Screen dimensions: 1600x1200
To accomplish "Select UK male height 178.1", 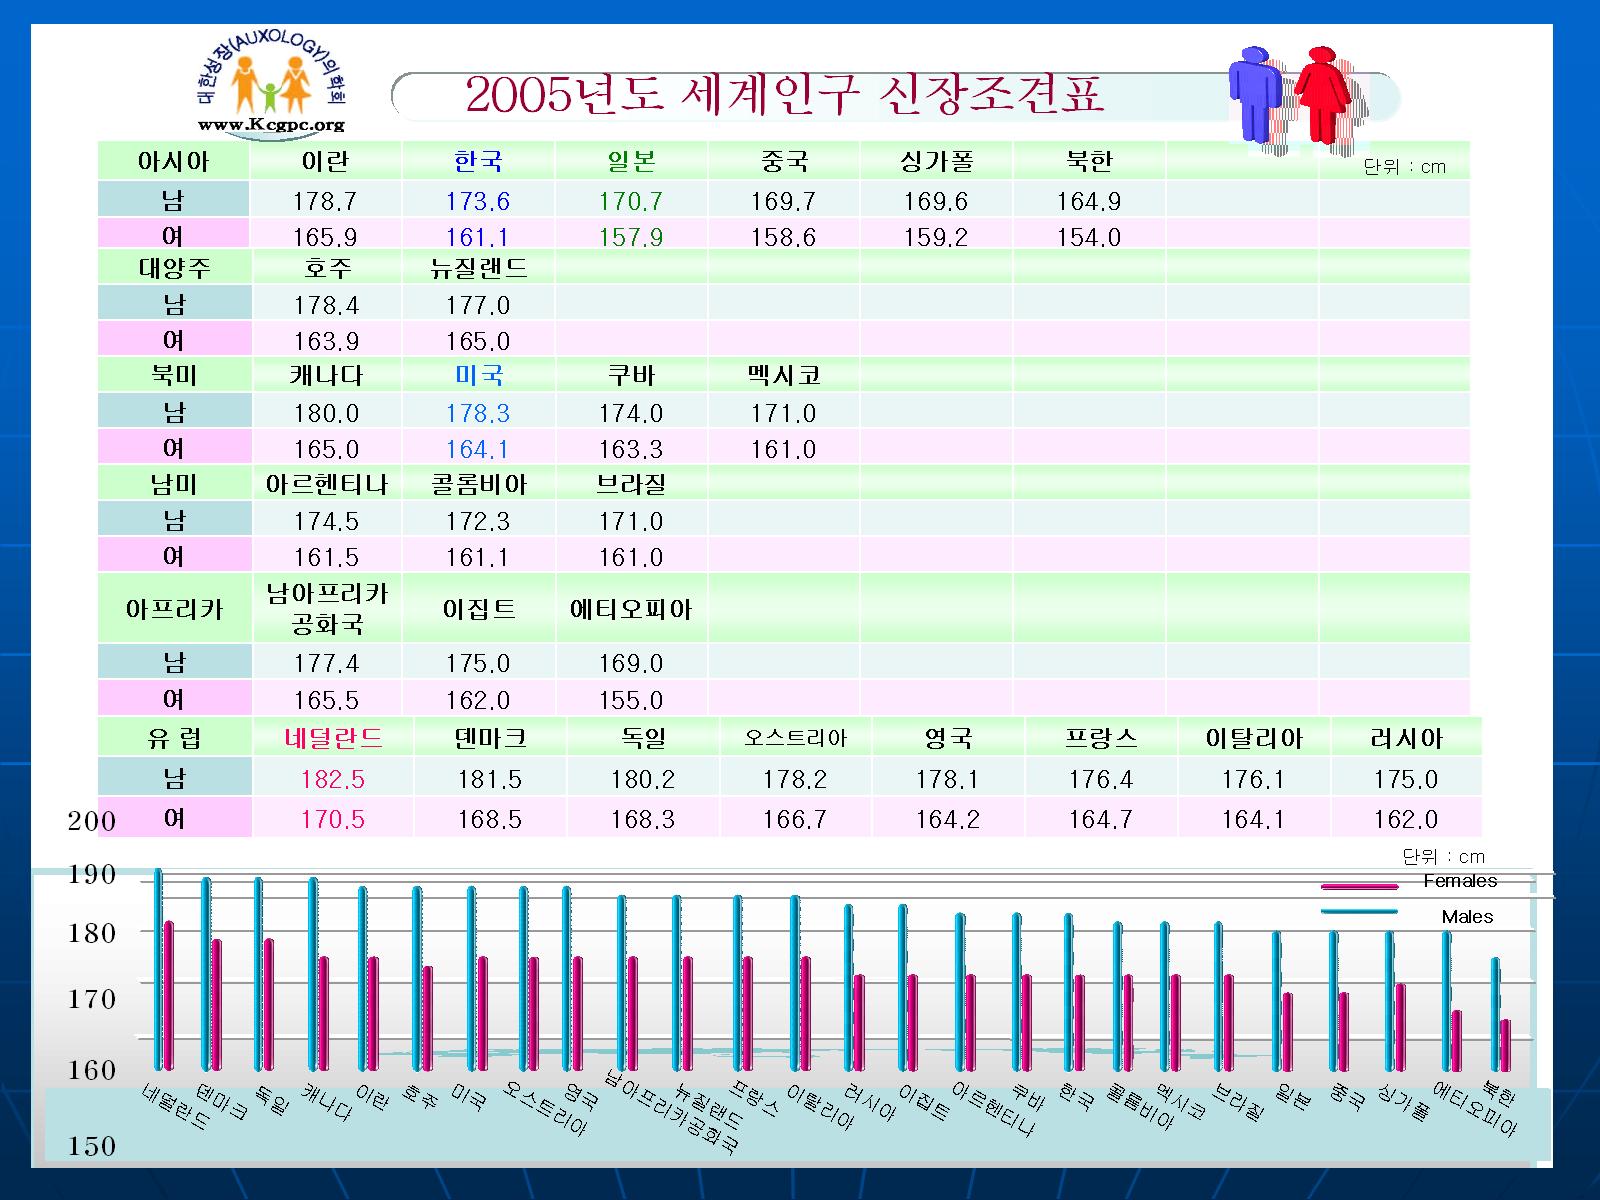I will tap(948, 779).
